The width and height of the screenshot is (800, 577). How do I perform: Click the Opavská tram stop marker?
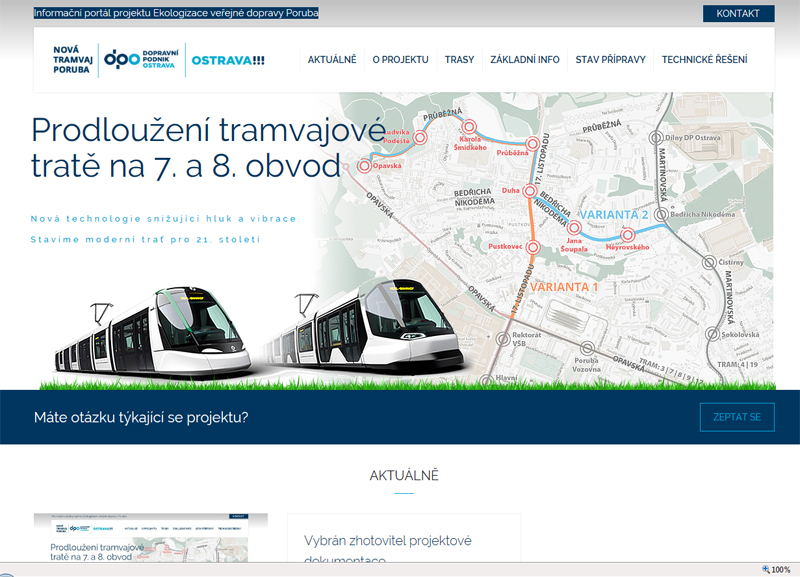point(365,166)
